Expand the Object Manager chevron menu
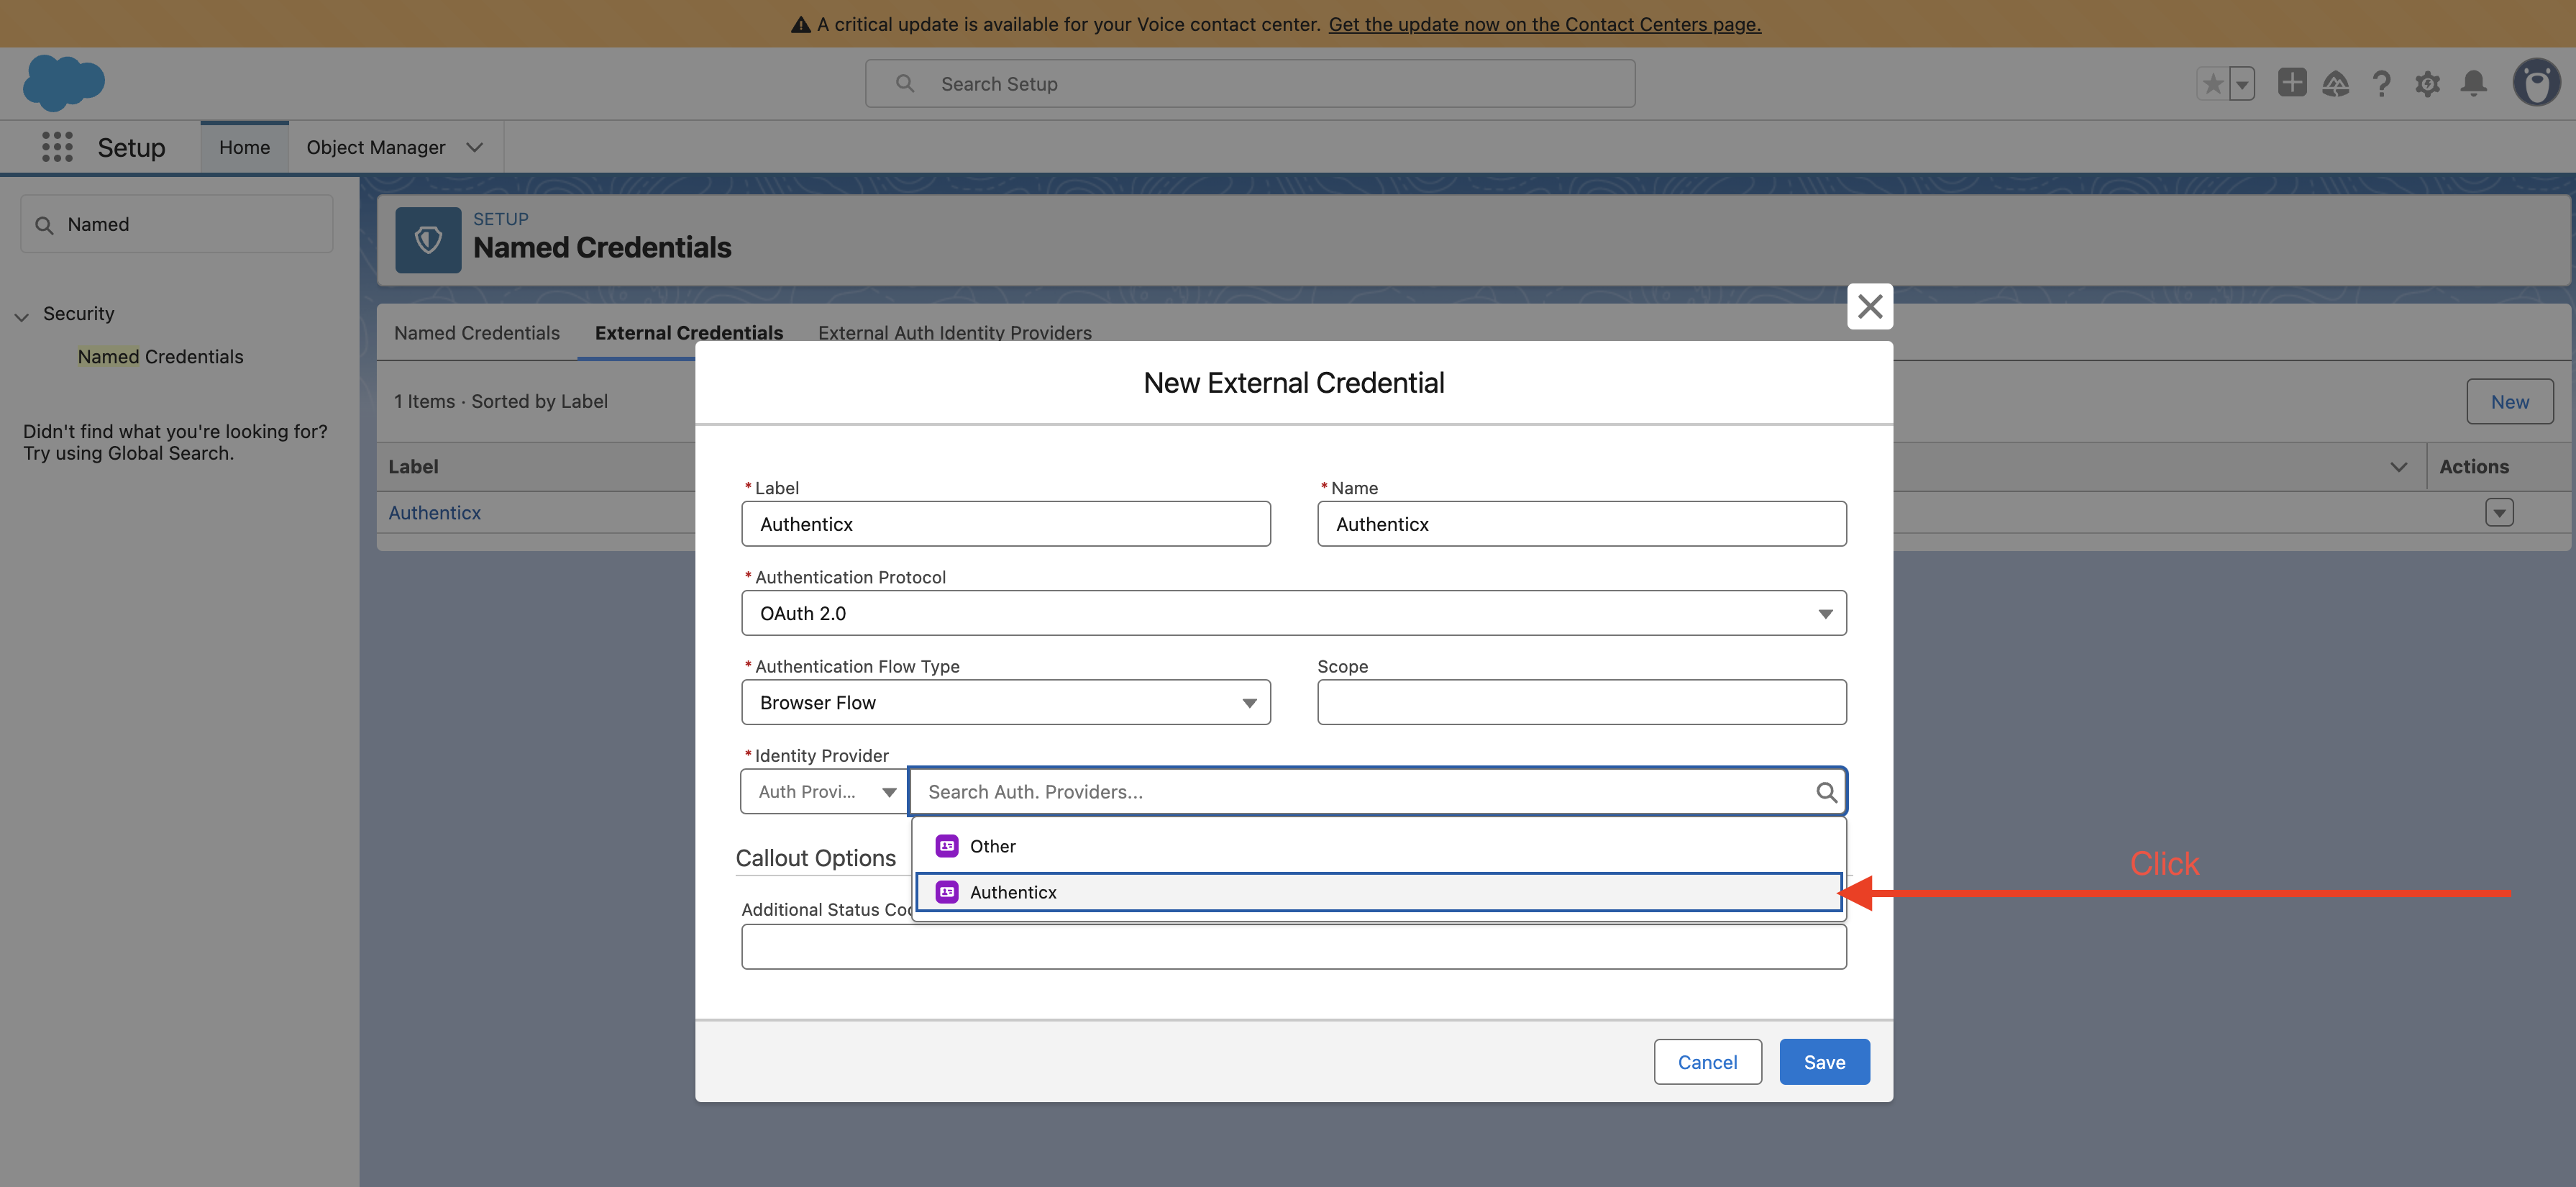2576x1187 pixels. click(x=475, y=147)
